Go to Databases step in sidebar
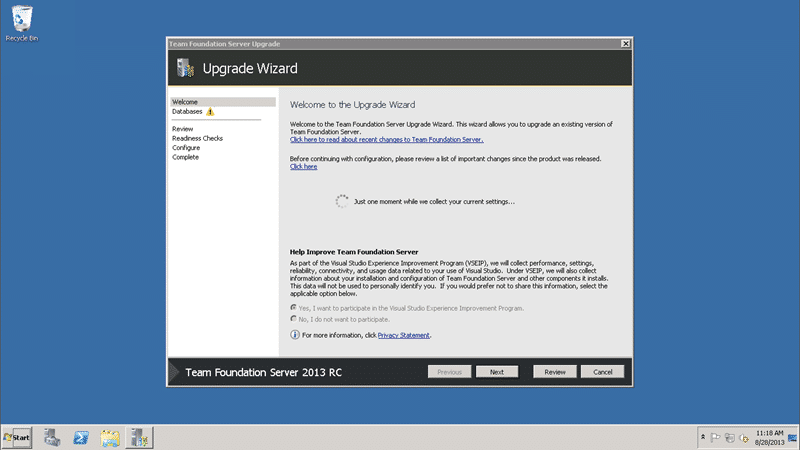 (x=187, y=111)
